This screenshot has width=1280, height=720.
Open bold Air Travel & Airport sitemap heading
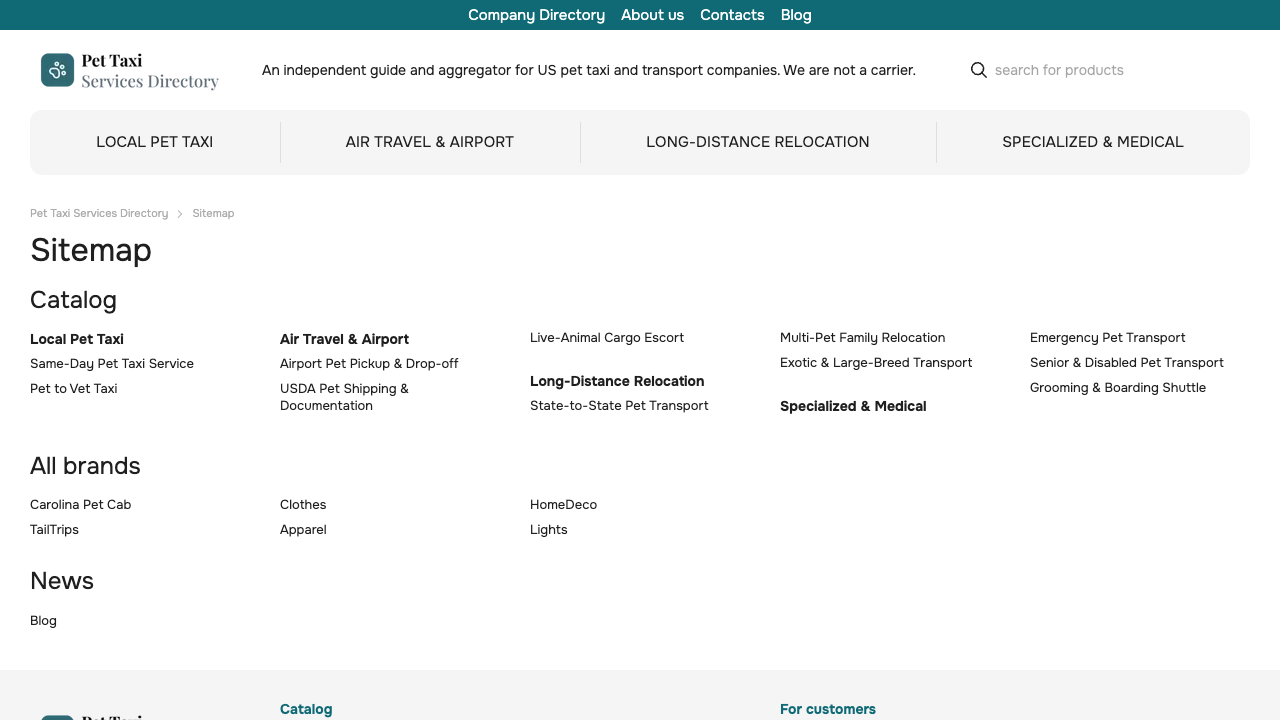click(344, 339)
